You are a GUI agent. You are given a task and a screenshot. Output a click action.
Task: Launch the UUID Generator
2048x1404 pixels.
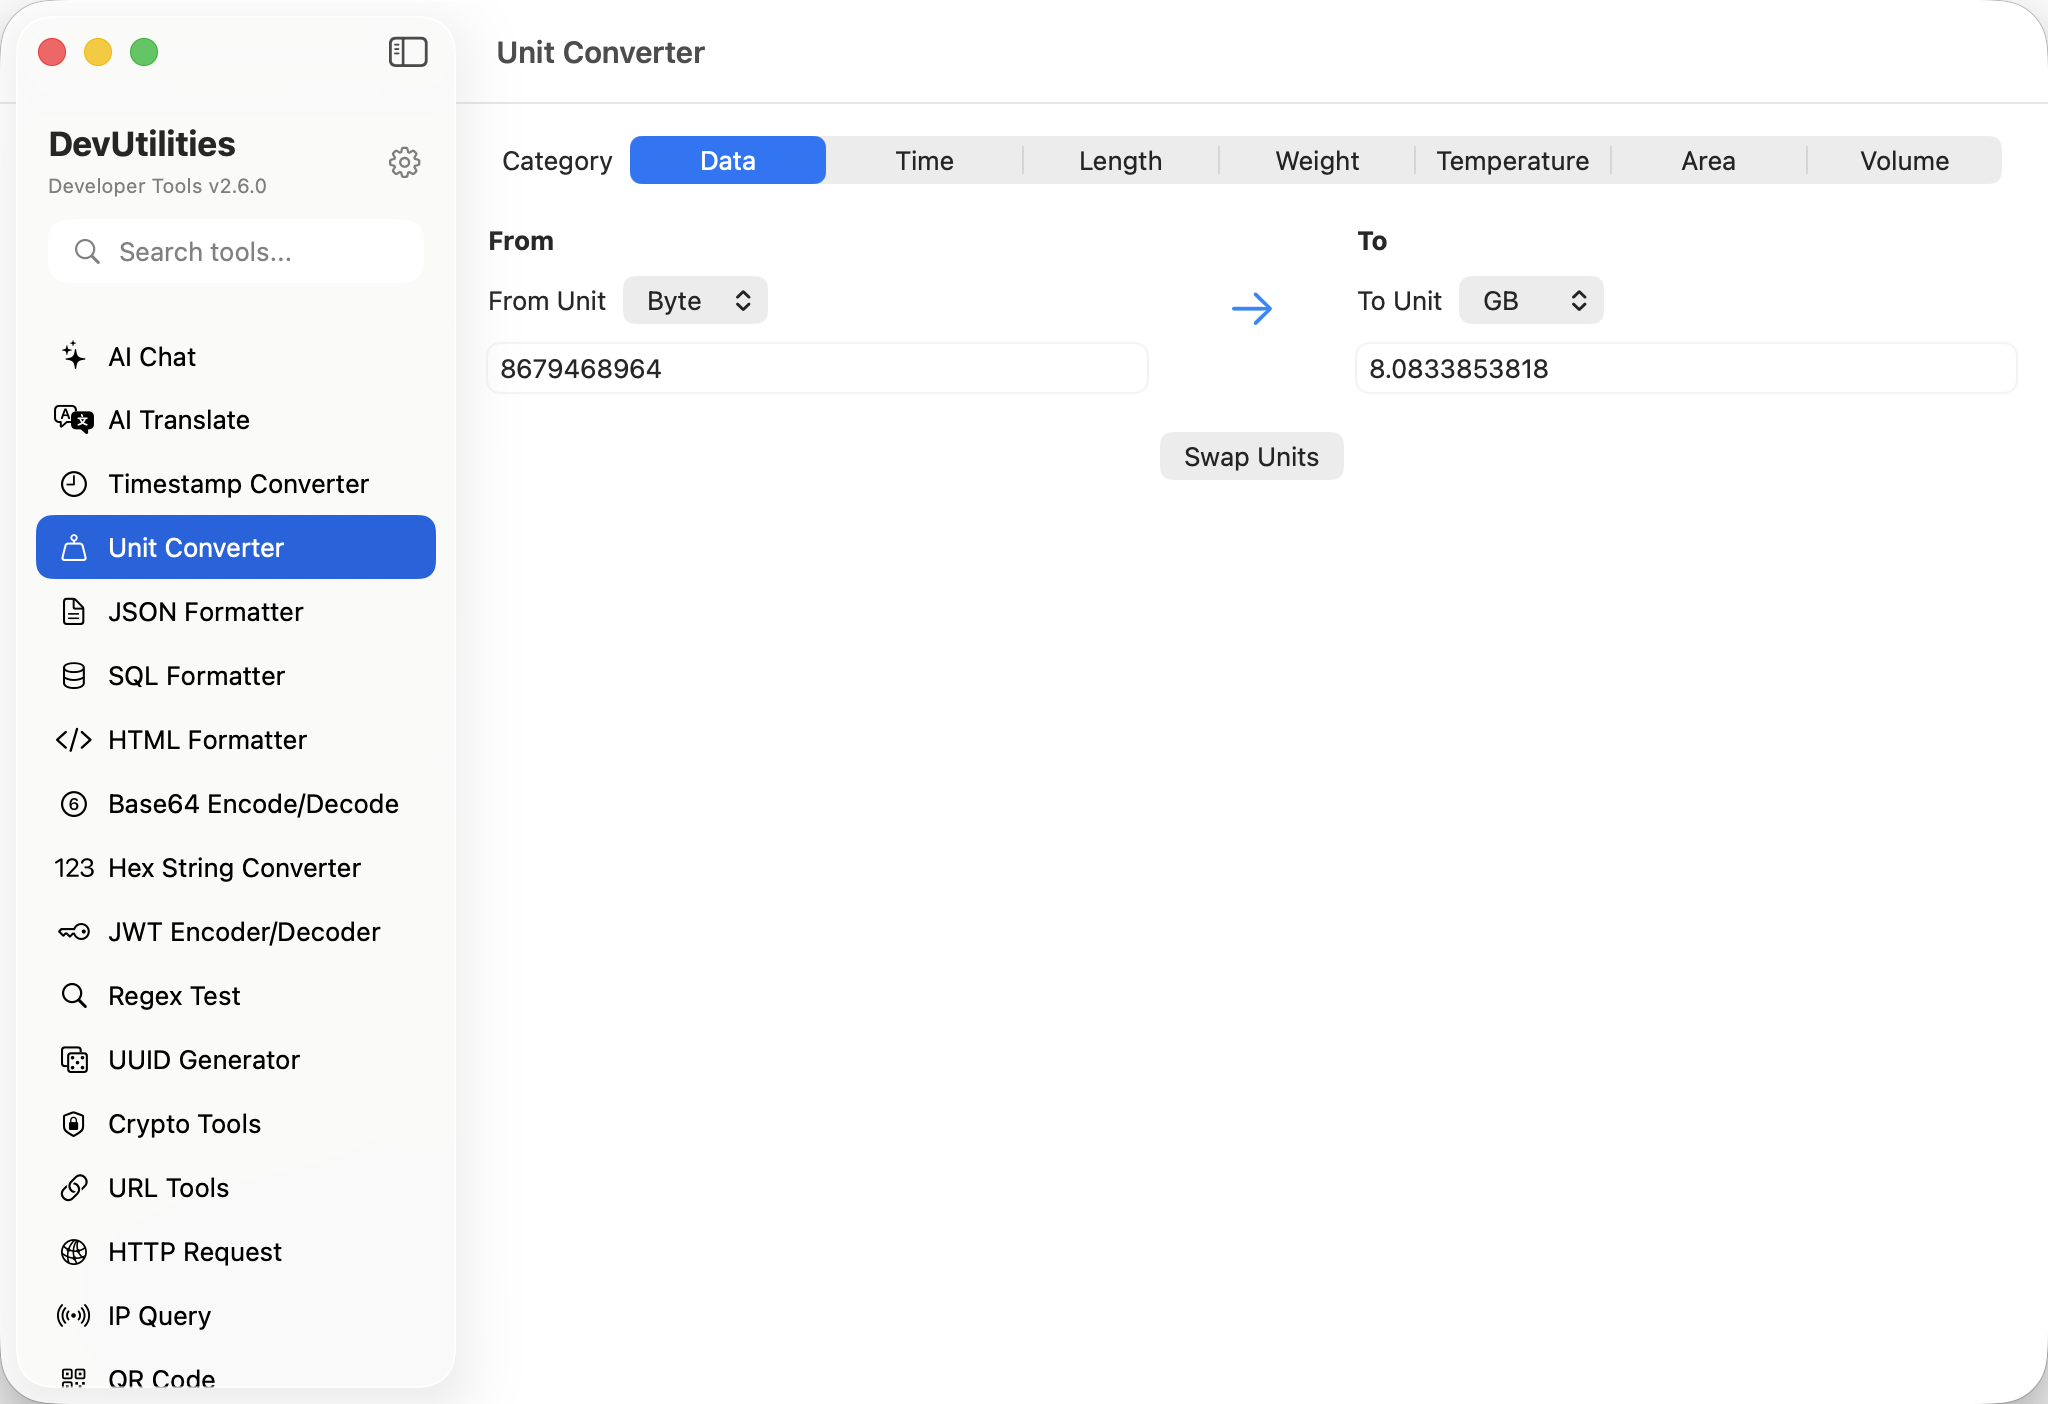click(204, 1059)
